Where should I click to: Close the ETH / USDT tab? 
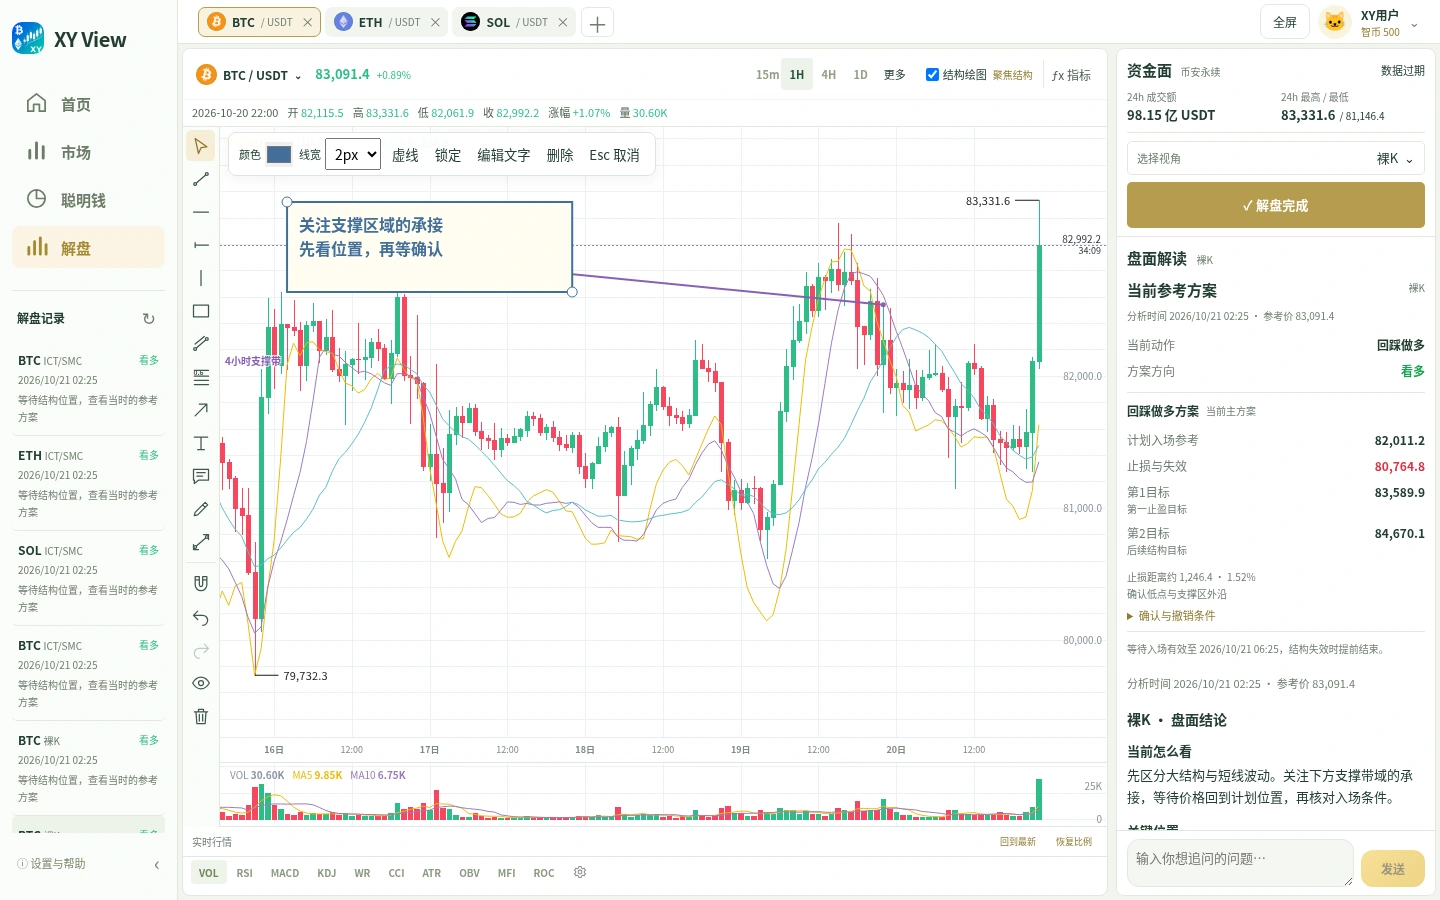point(435,22)
